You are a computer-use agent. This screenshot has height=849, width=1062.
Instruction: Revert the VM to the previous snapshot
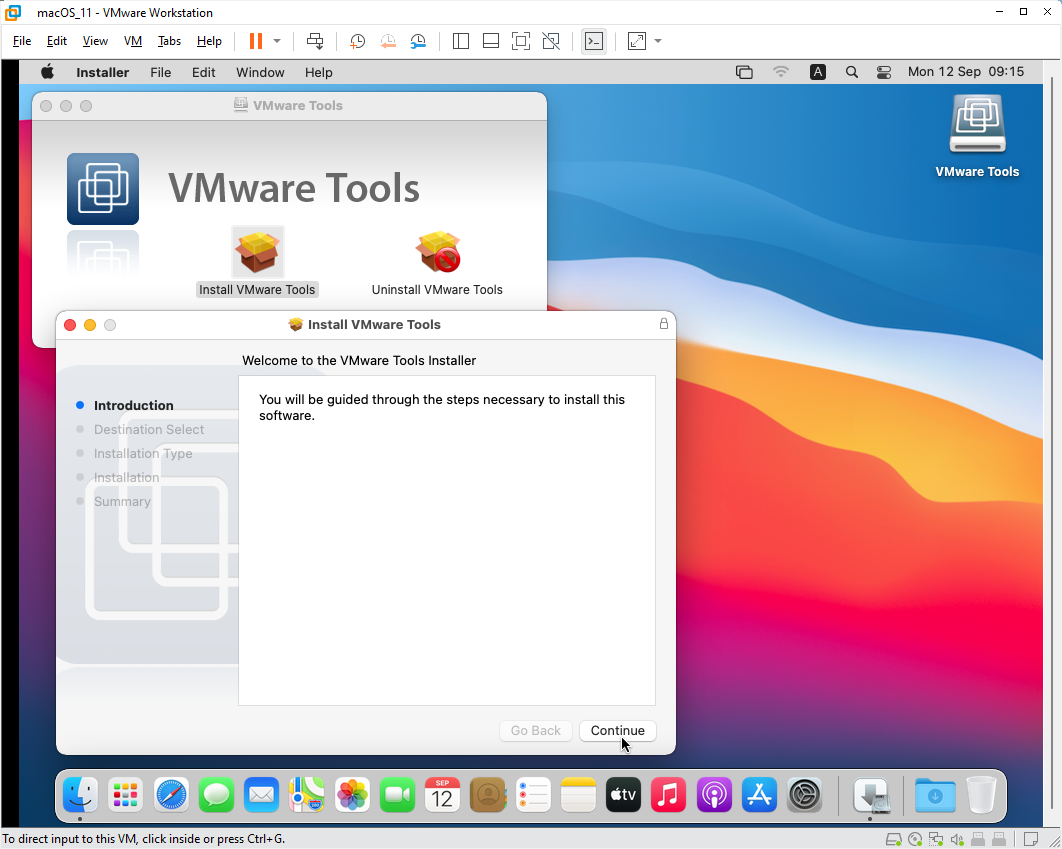click(387, 41)
